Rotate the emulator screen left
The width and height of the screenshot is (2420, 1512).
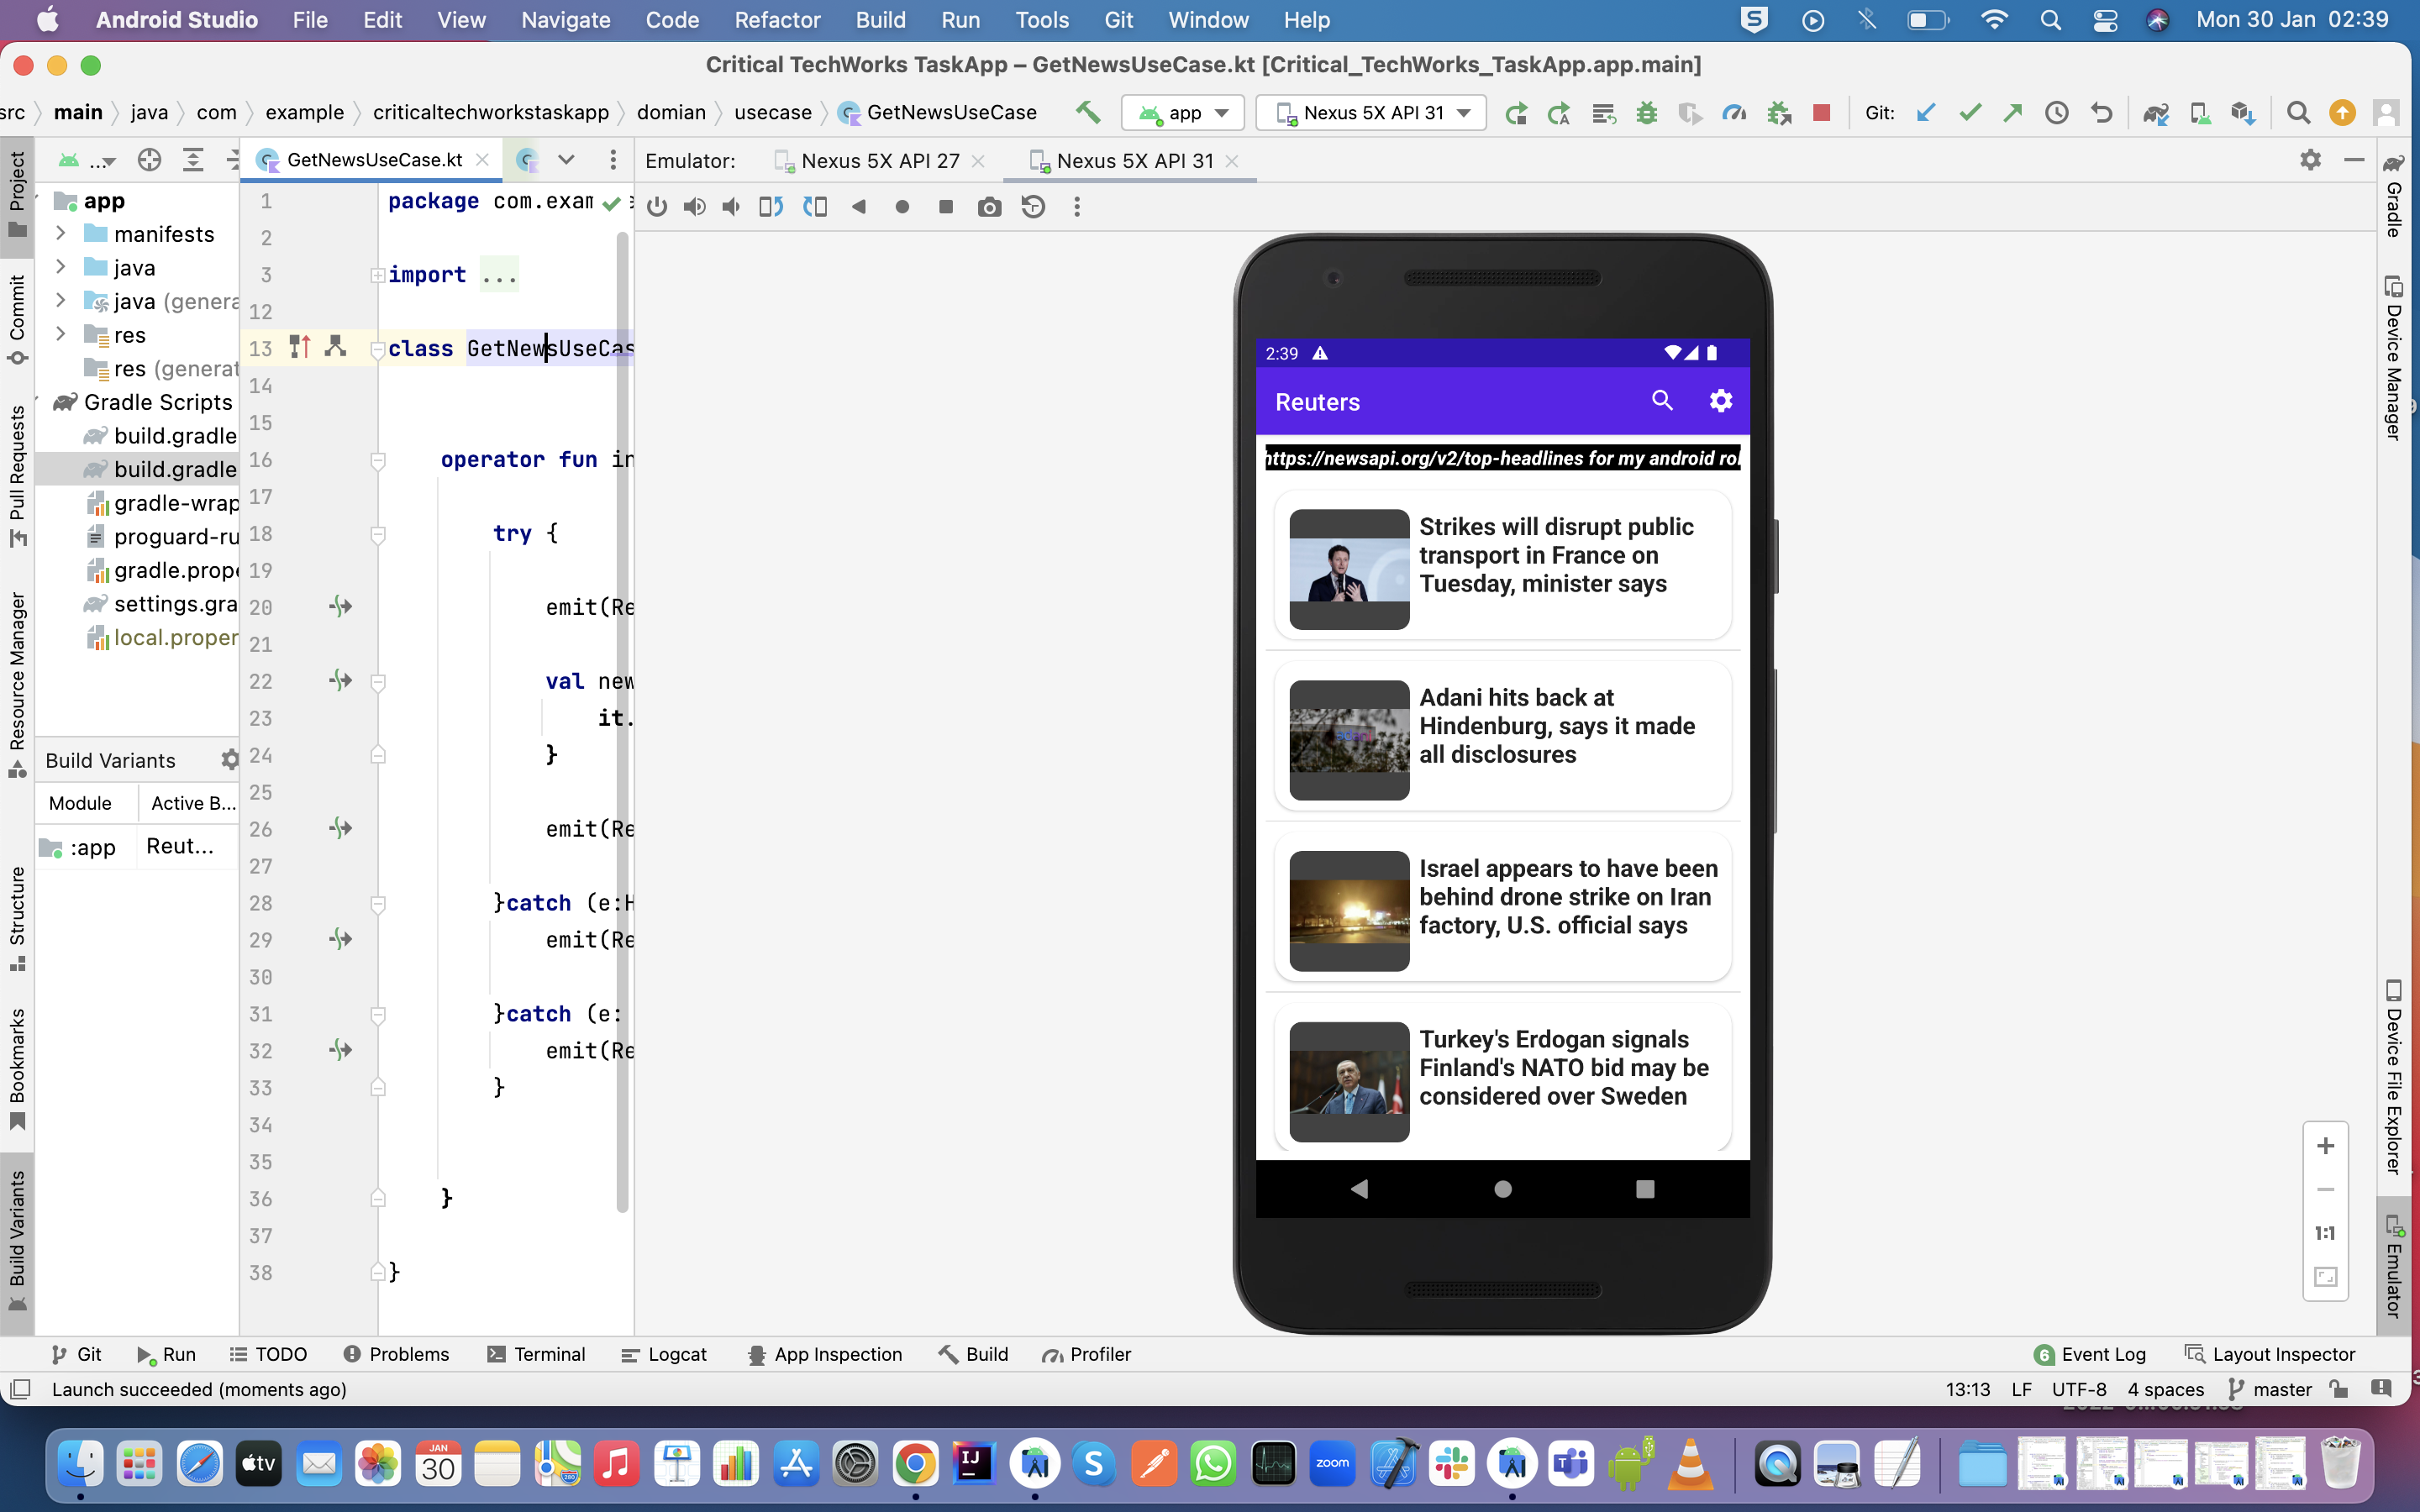[771, 206]
